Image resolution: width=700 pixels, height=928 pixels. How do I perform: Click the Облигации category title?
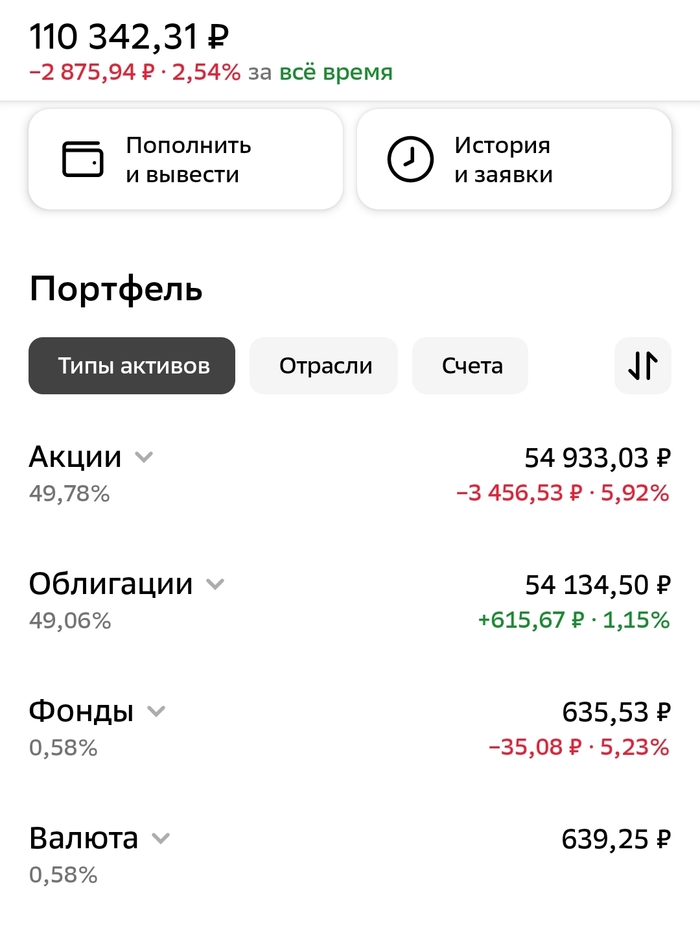[110, 584]
